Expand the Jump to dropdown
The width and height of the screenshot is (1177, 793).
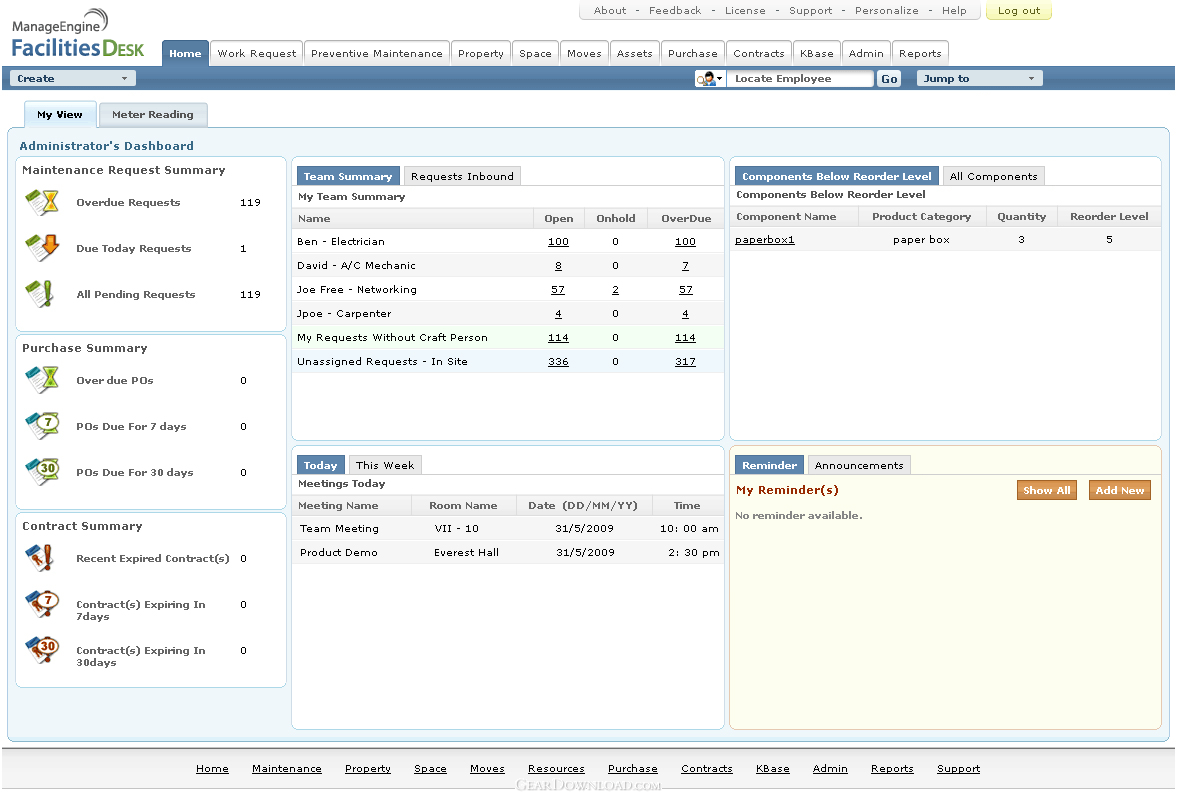979,78
